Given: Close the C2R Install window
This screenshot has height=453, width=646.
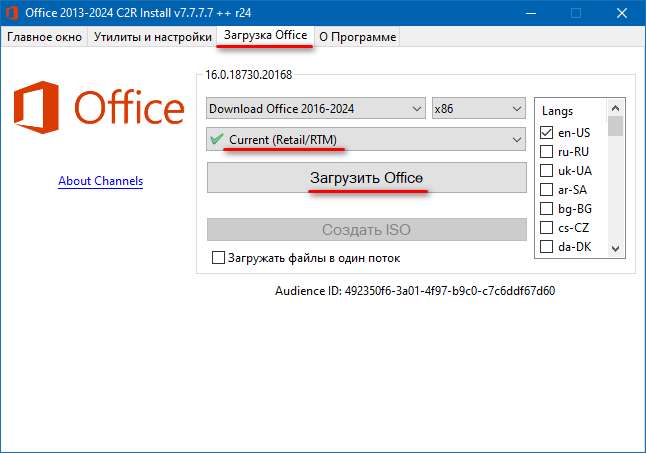Looking at the screenshot, I should 622,13.
